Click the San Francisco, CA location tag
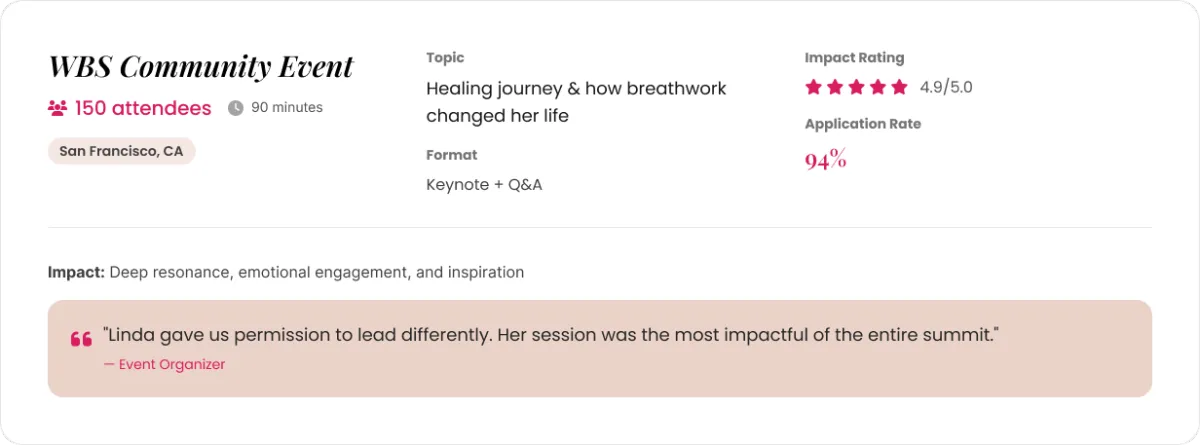The height and width of the screenshot is (445, 1200). (x=121, y=151)
